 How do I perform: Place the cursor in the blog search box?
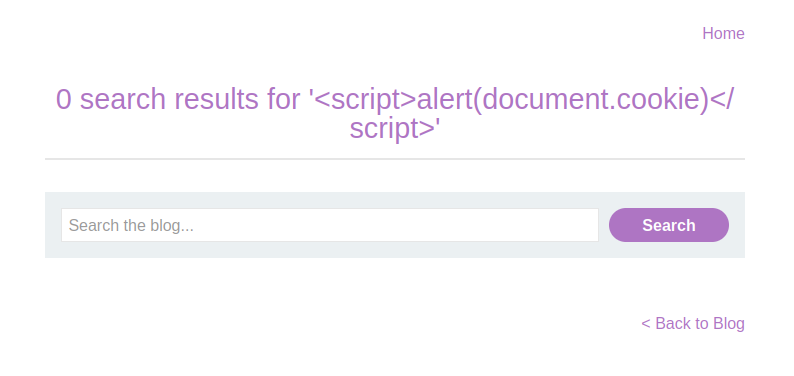330,225
